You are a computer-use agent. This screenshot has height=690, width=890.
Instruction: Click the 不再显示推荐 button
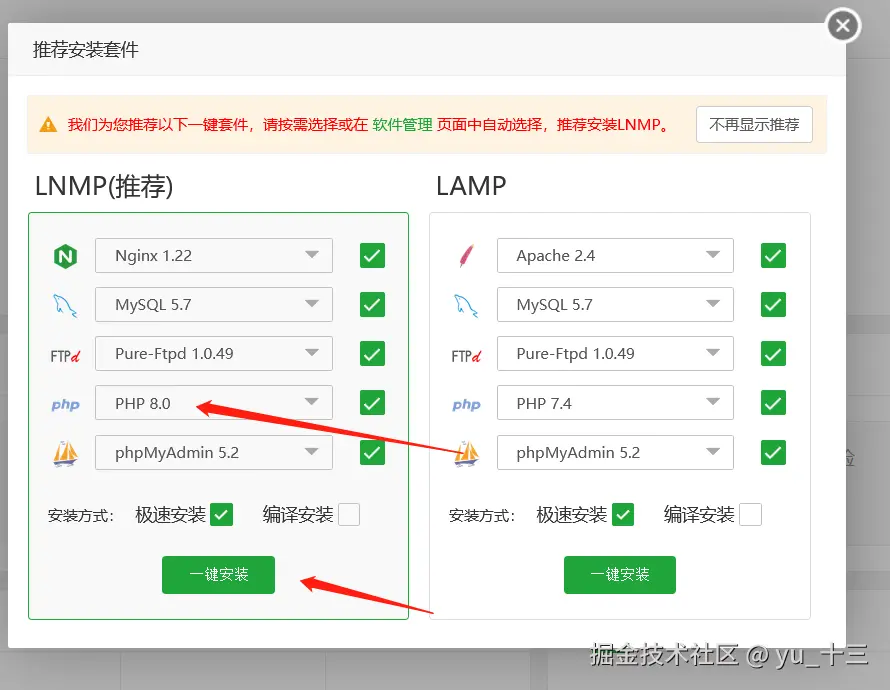coord(754,124)
